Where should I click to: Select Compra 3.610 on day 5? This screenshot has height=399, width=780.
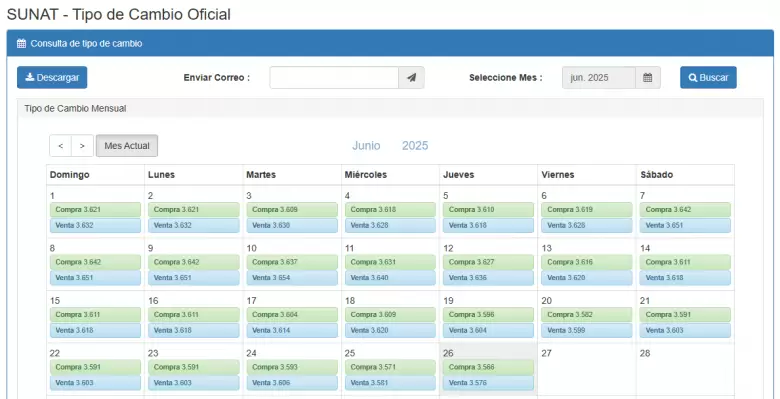pos(488,209)
